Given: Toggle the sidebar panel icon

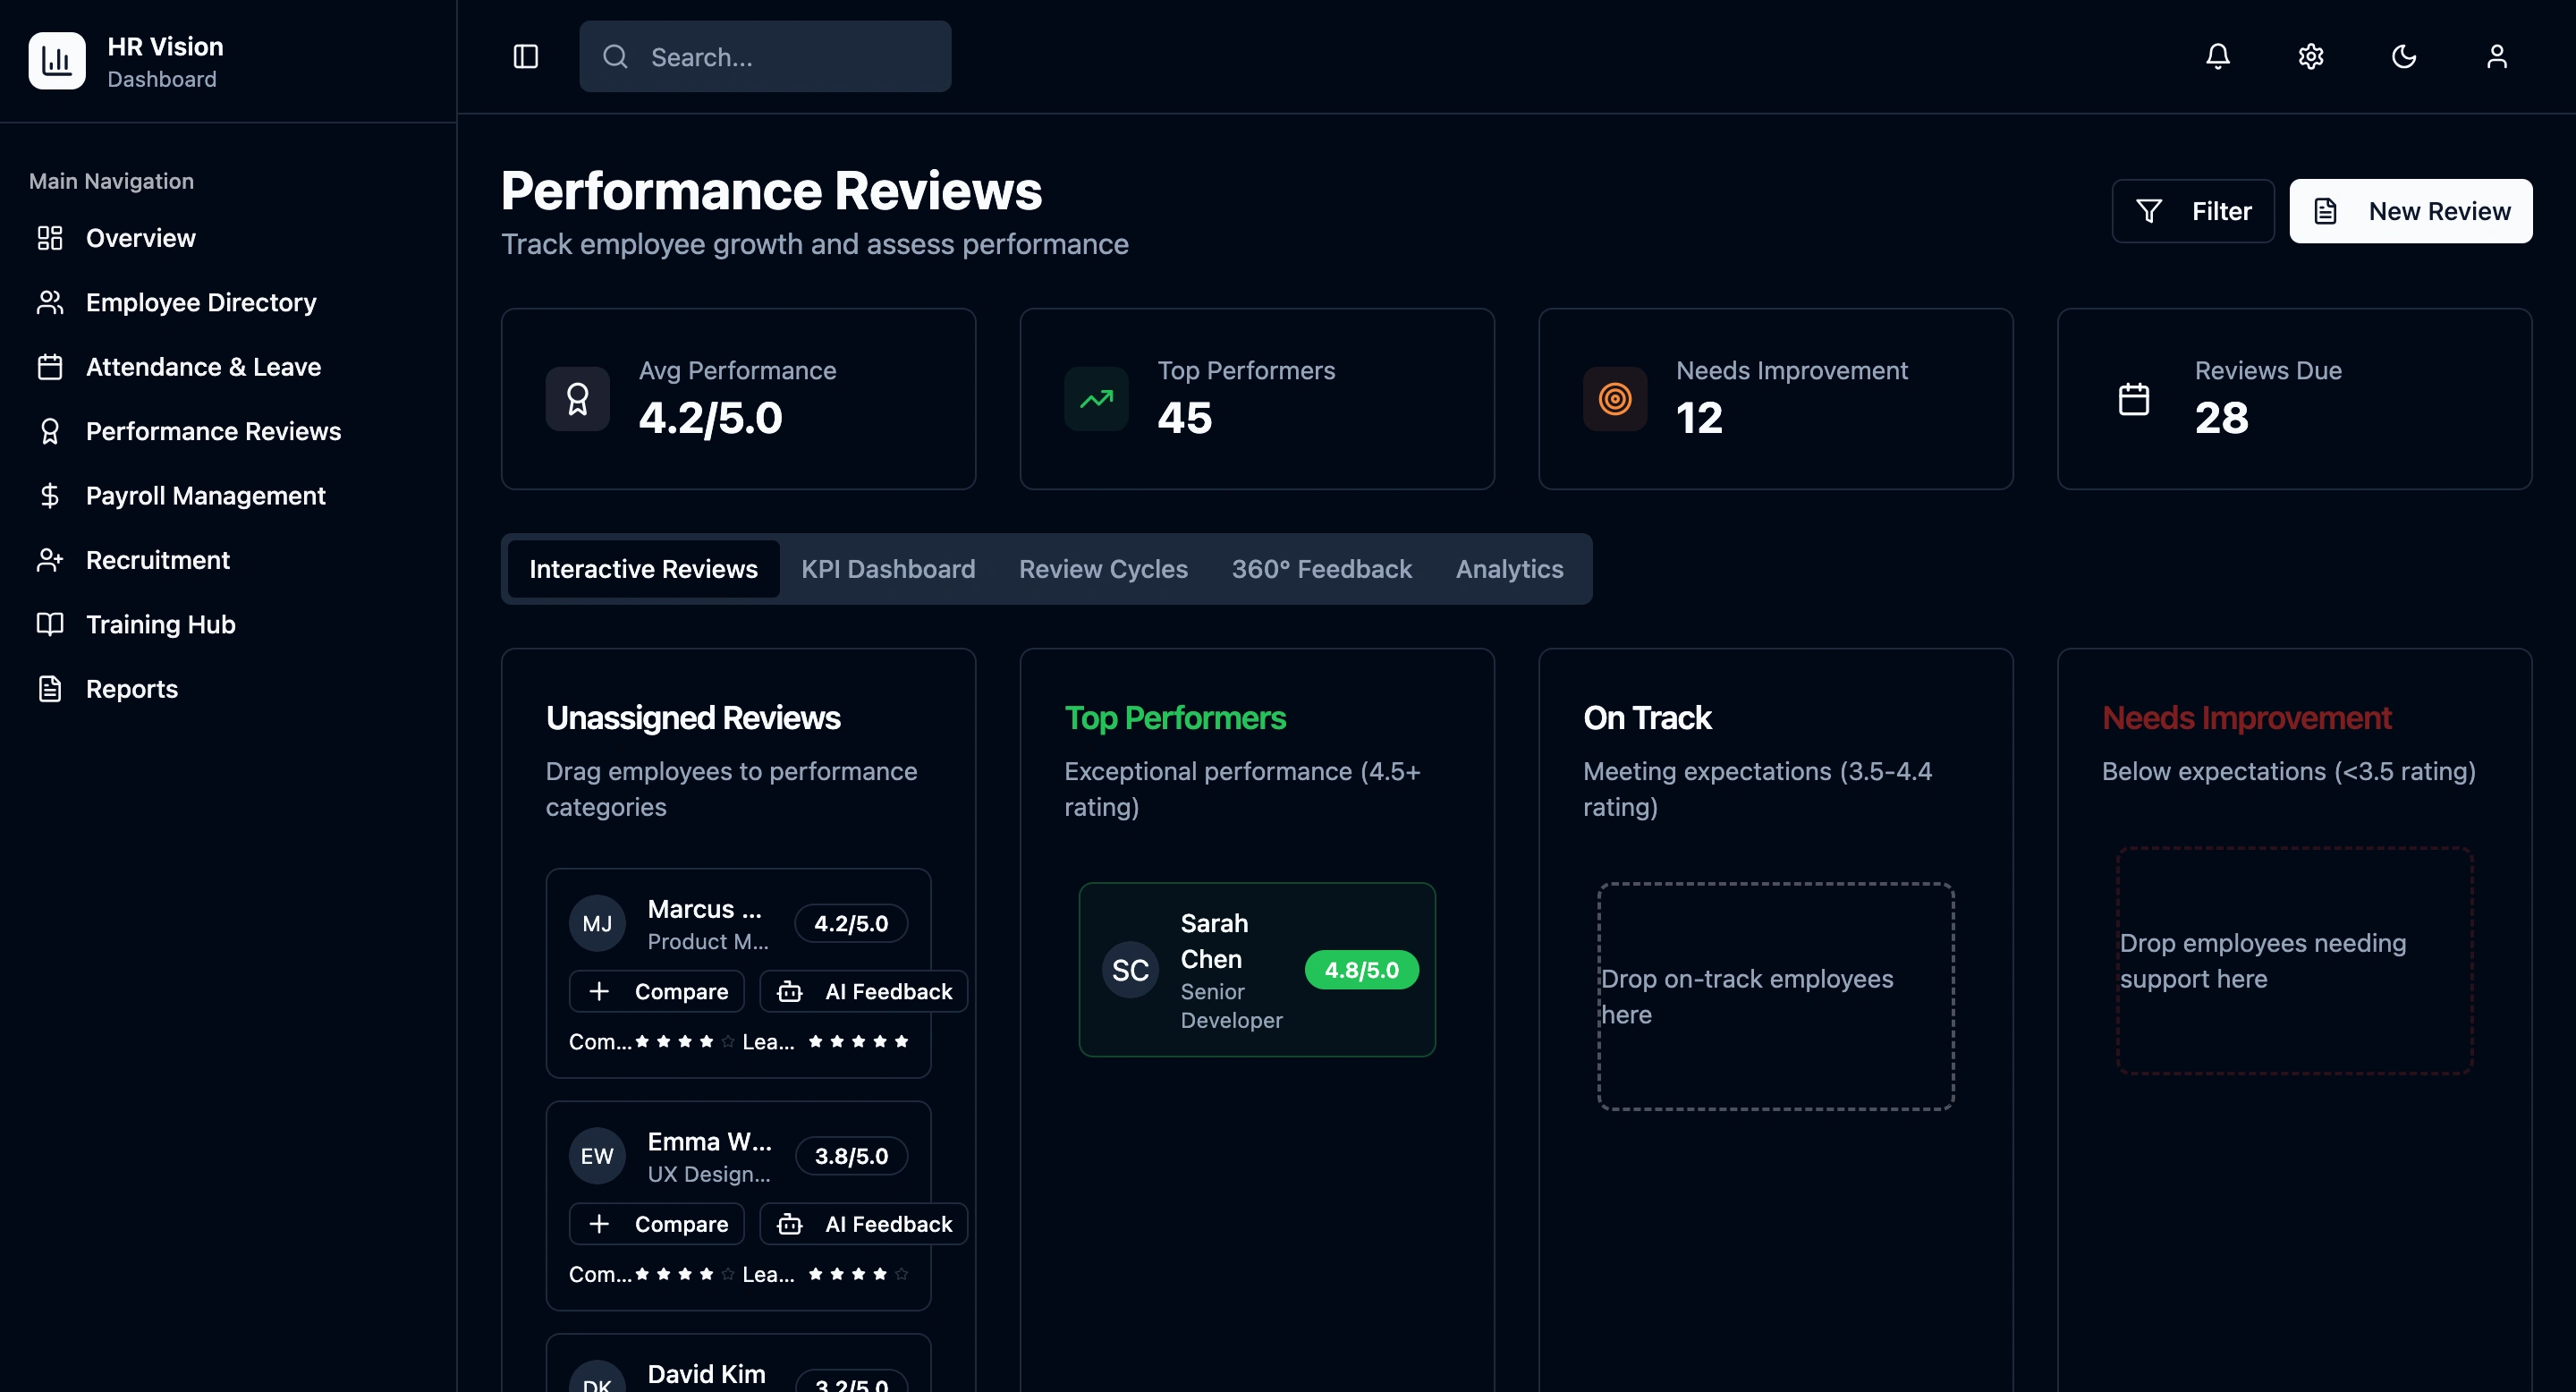Looking at the screenshot, I should 525,57.
